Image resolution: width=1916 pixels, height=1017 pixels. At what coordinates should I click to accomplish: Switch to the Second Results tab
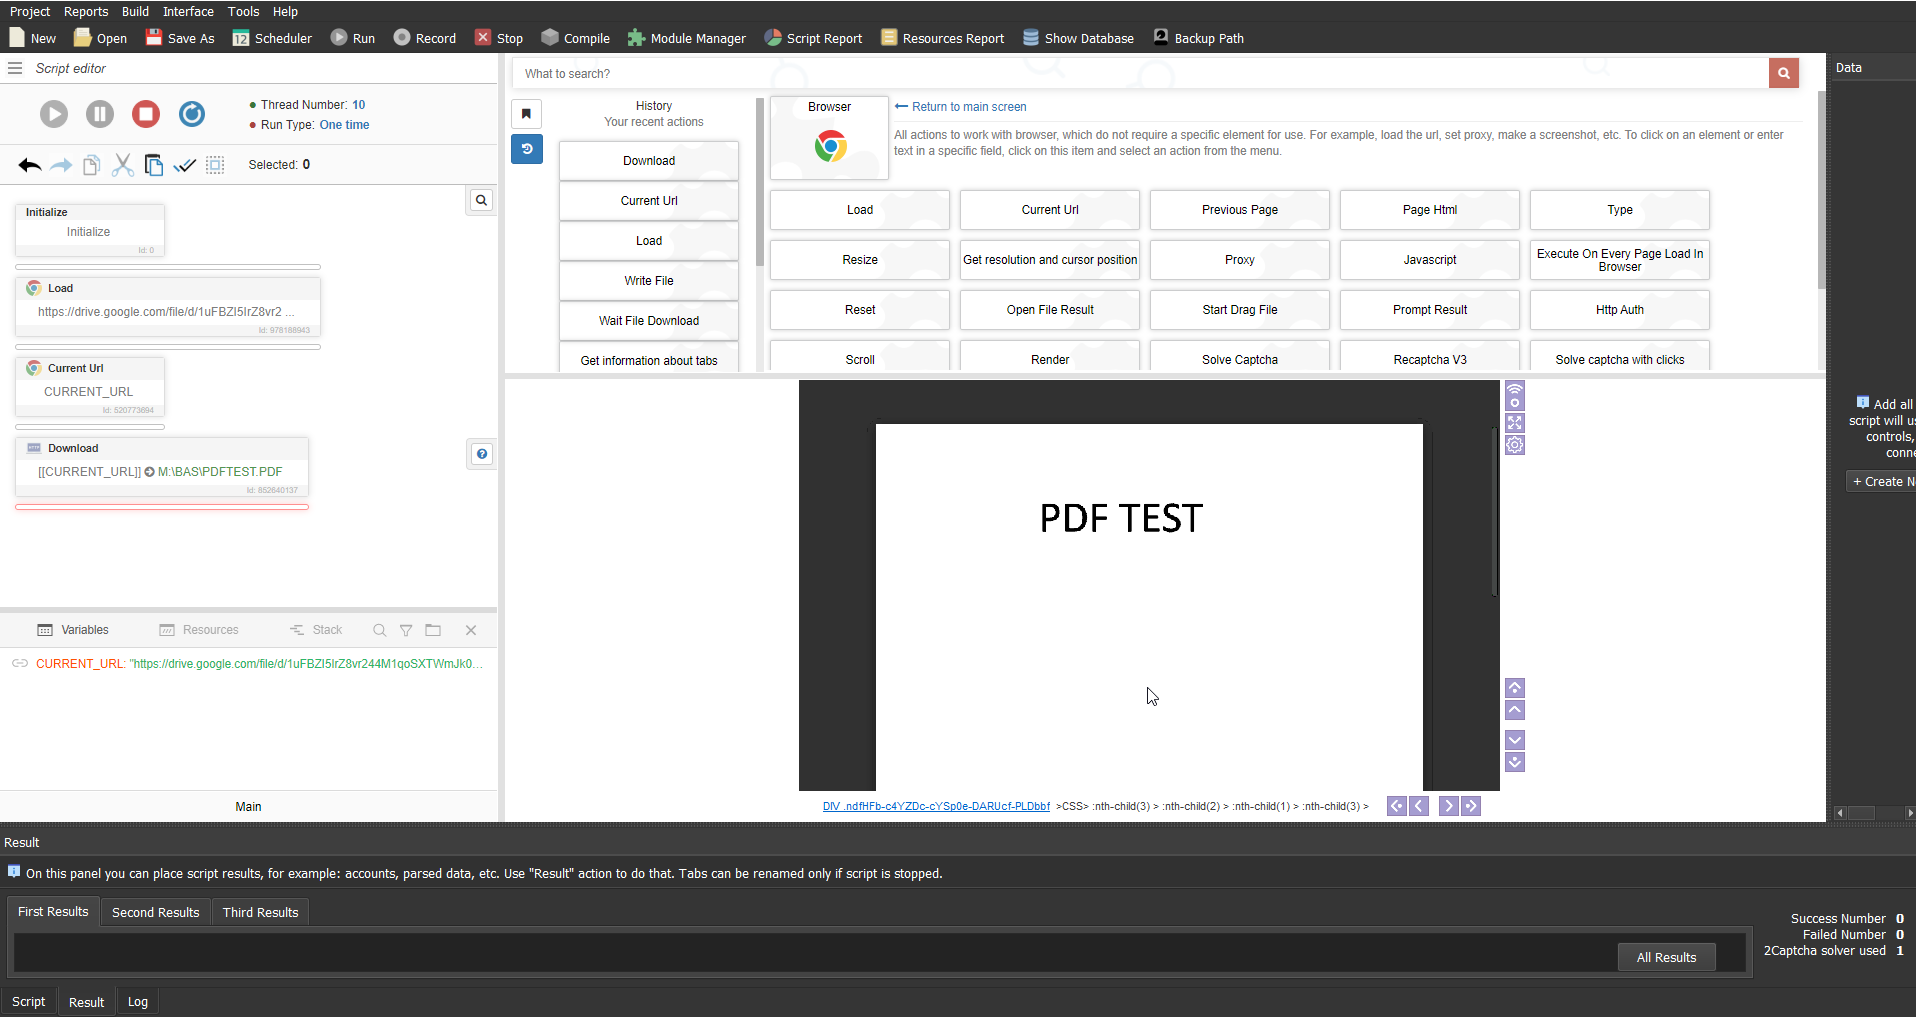[x=155, y=912]
